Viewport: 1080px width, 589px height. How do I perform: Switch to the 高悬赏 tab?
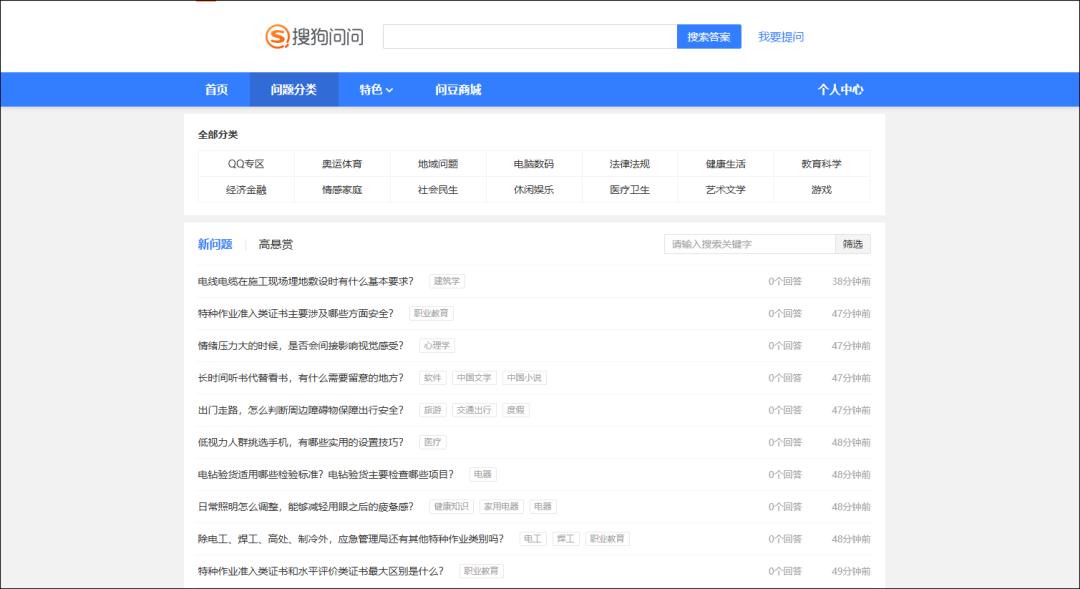276,244
